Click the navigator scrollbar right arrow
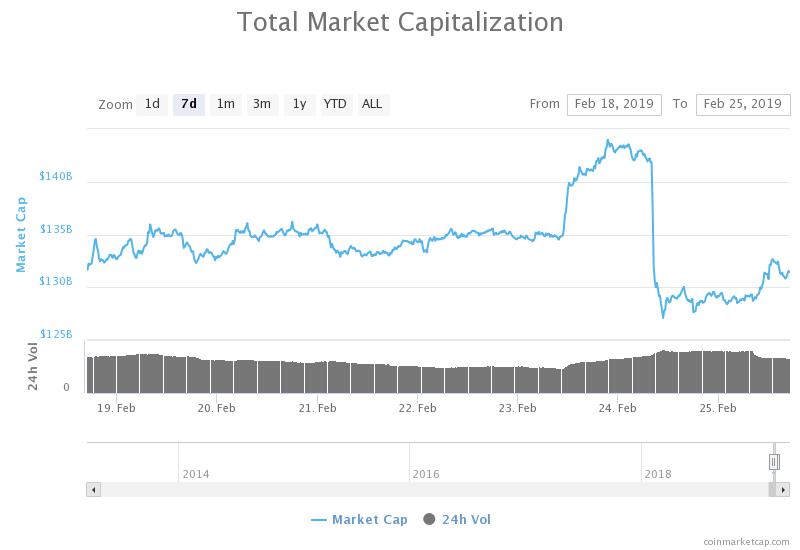This screenshot has width=800, height=550. [x=783, y=490]
